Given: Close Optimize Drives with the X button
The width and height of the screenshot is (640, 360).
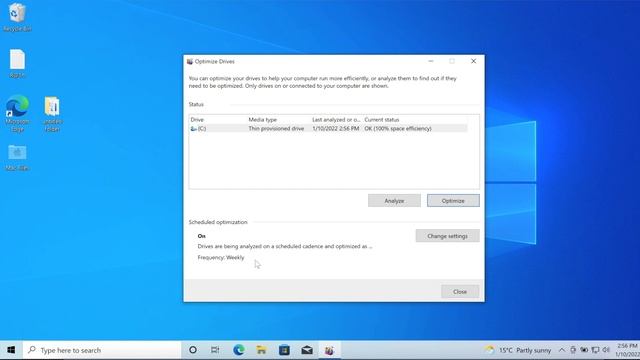Looking at the screenshot, I should (473, 61).
